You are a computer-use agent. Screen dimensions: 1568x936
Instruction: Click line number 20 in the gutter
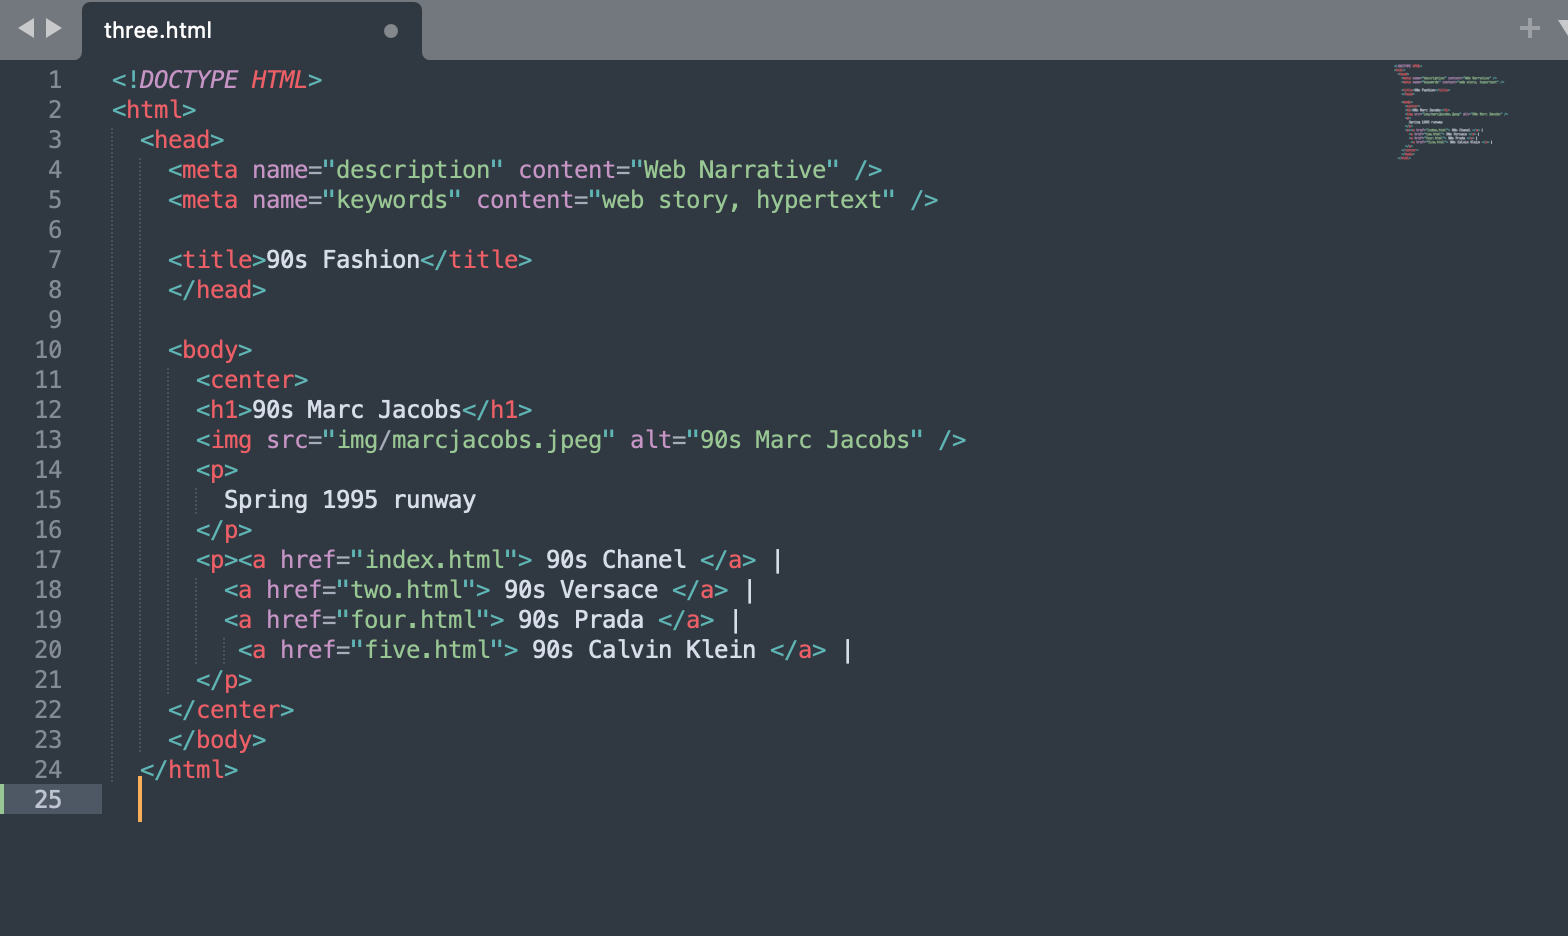48,650
